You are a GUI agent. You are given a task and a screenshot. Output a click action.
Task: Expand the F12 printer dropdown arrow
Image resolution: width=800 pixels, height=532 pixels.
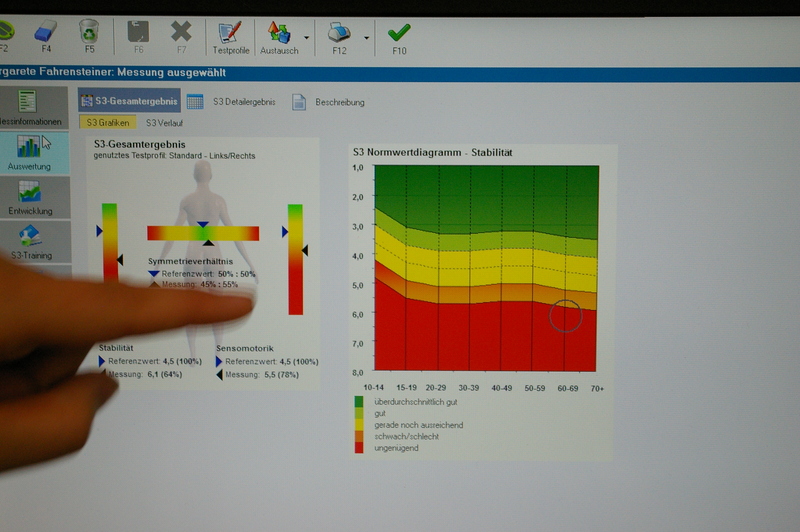(x=366, y=38)
